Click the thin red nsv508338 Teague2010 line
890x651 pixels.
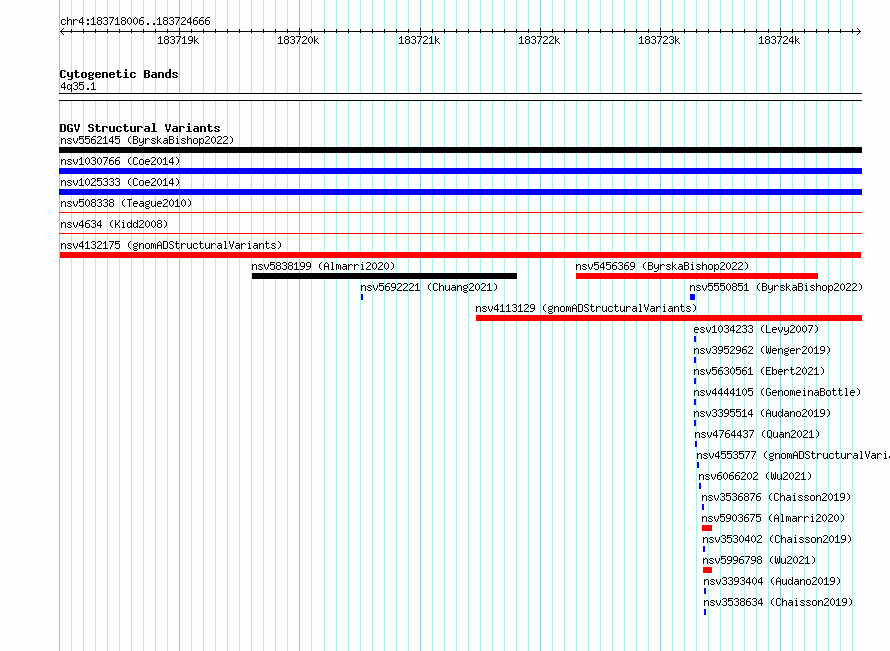[460, 213]
